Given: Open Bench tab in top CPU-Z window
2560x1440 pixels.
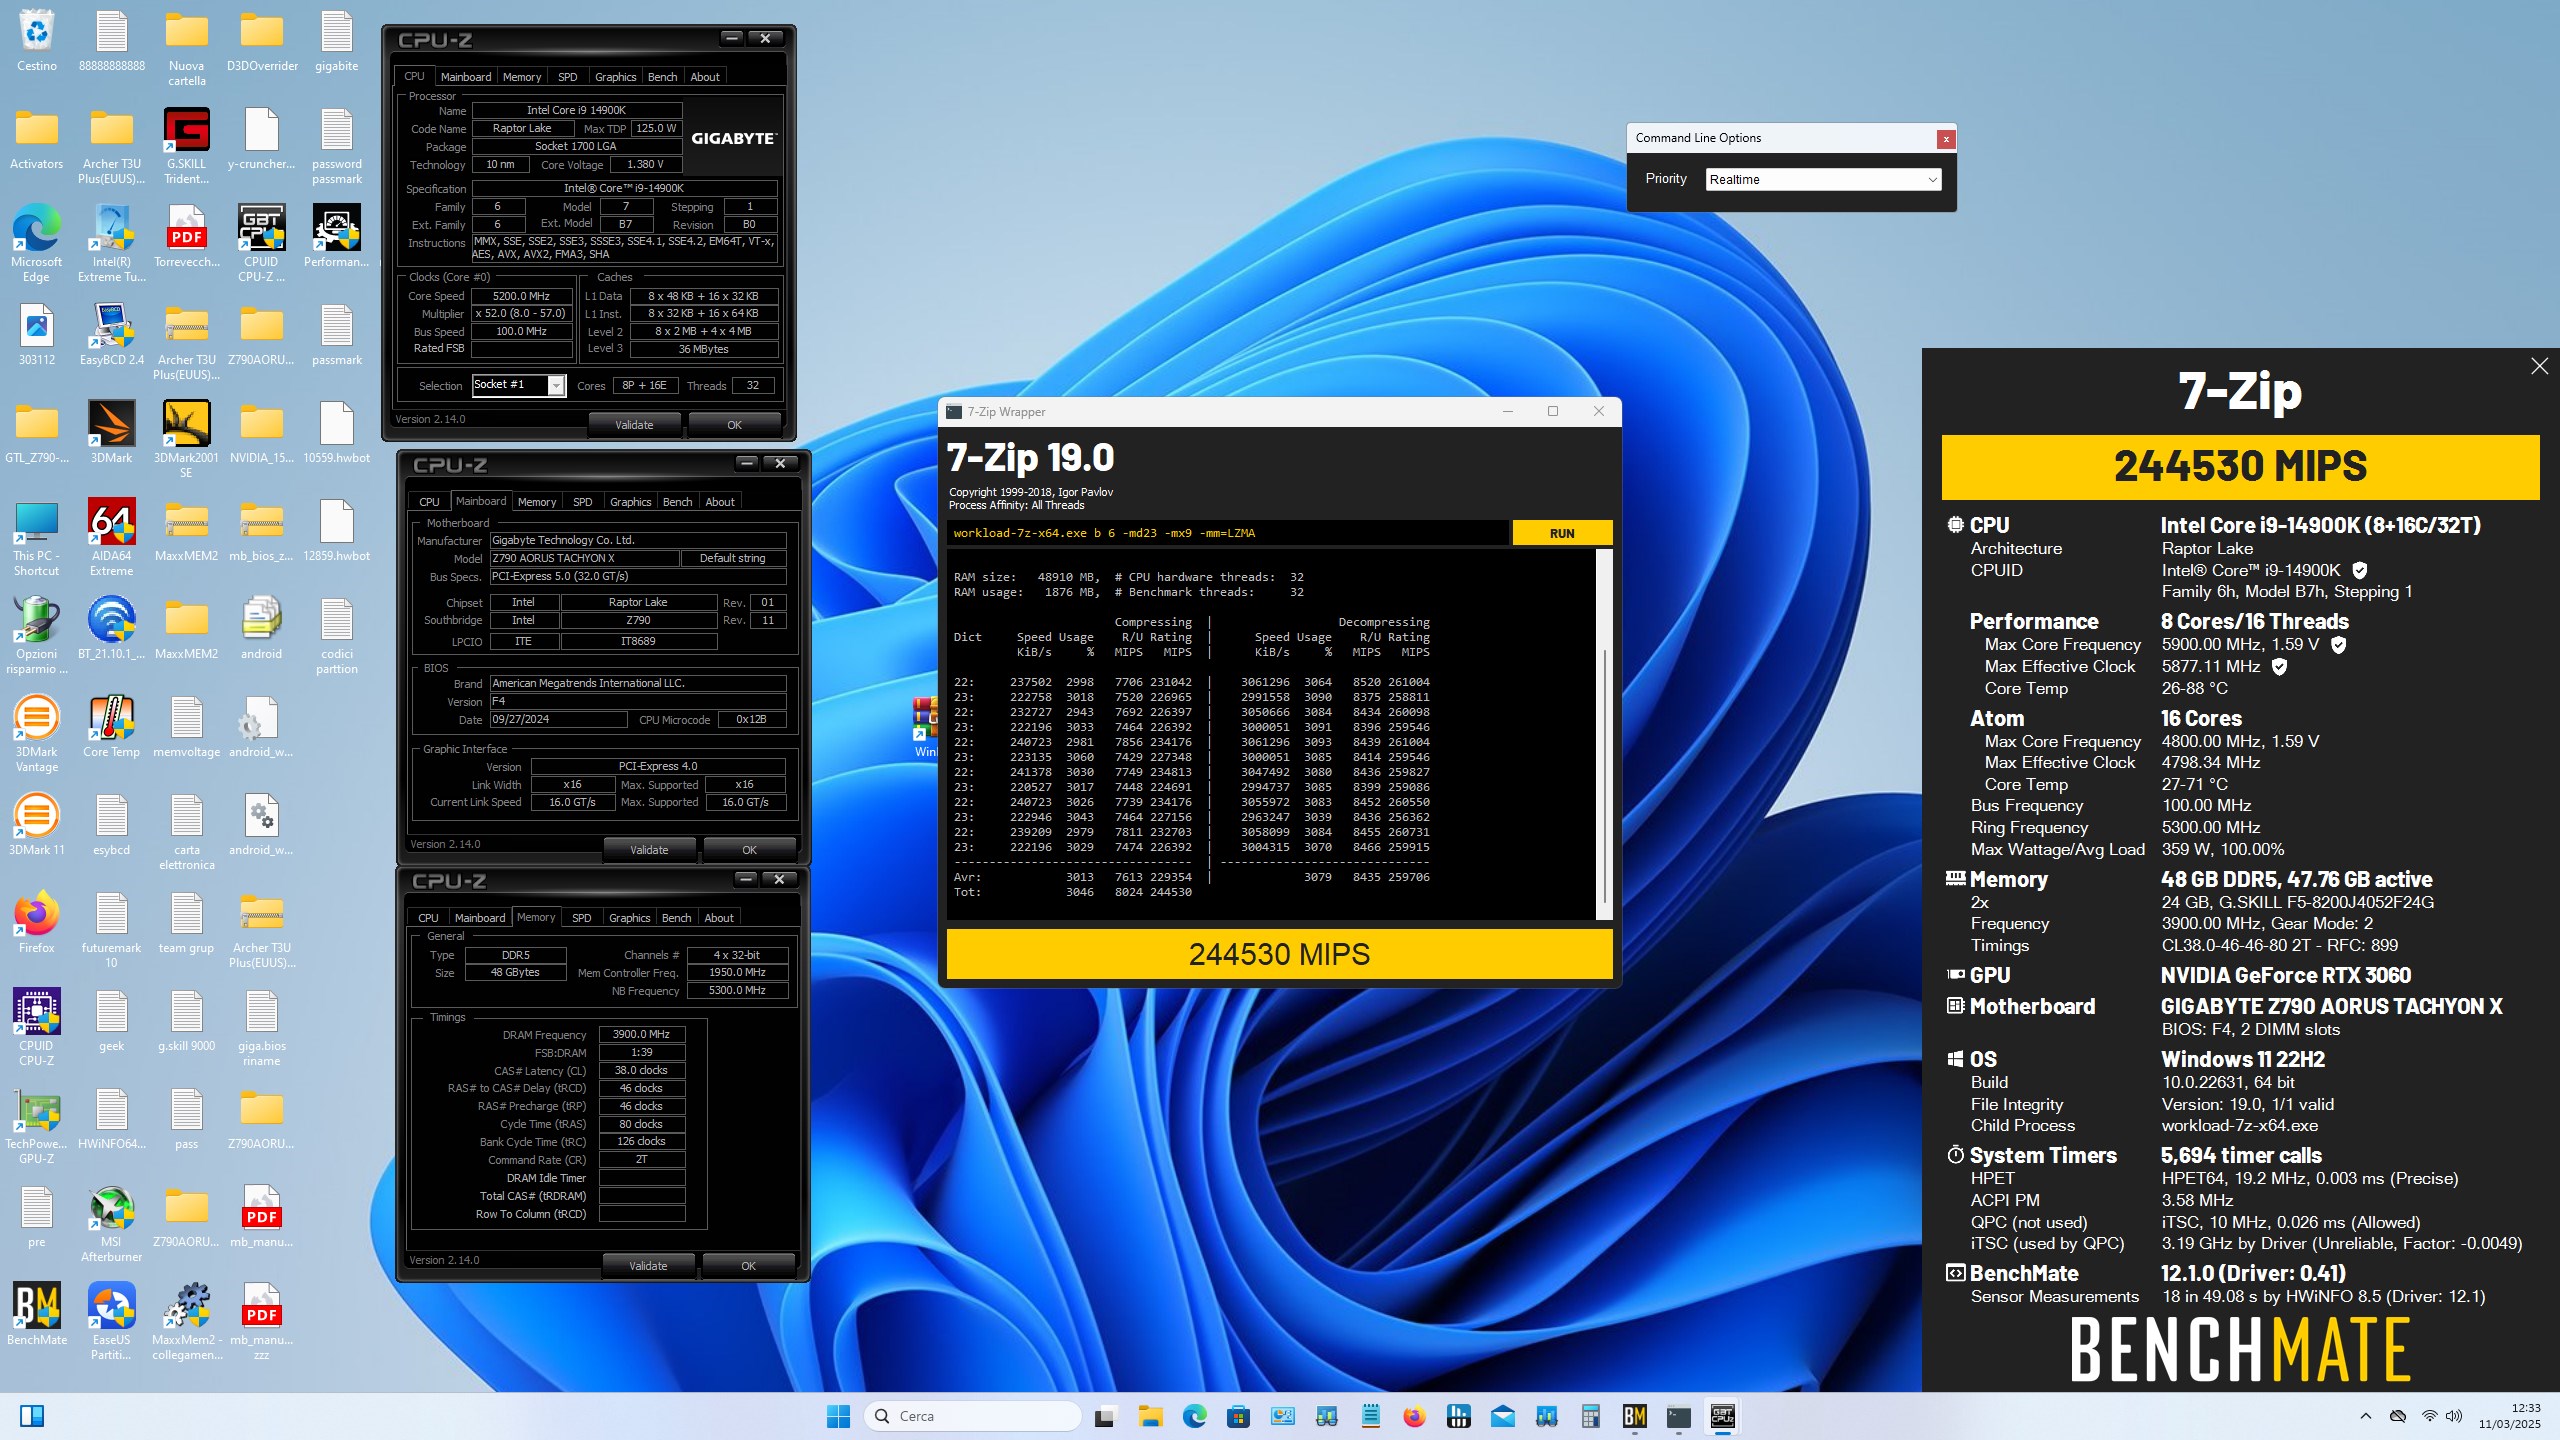Looking at the screenshot, I should [662, 77].
